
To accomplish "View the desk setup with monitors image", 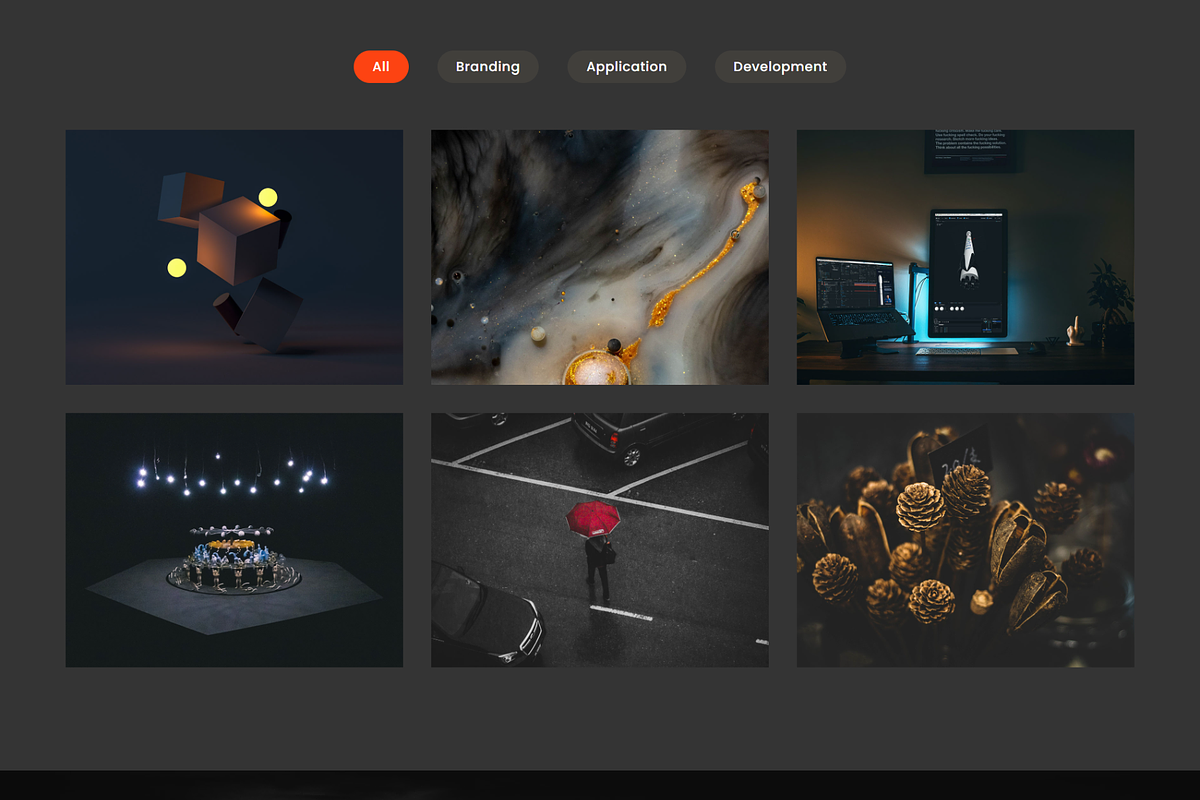I will click(965, 257).
